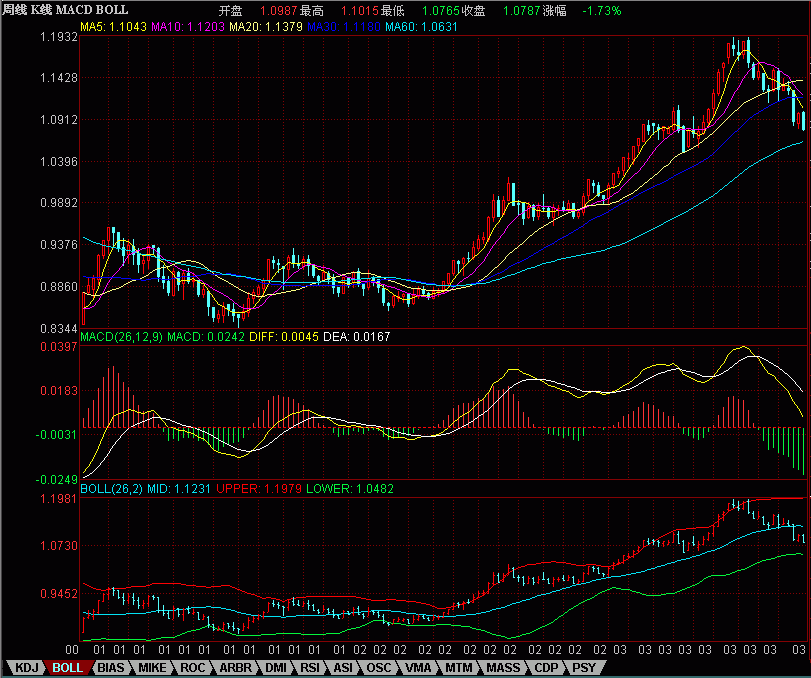Click the DIFF: 0.0045 value
The image size is (811, 678).
click(x=284, y=337)
